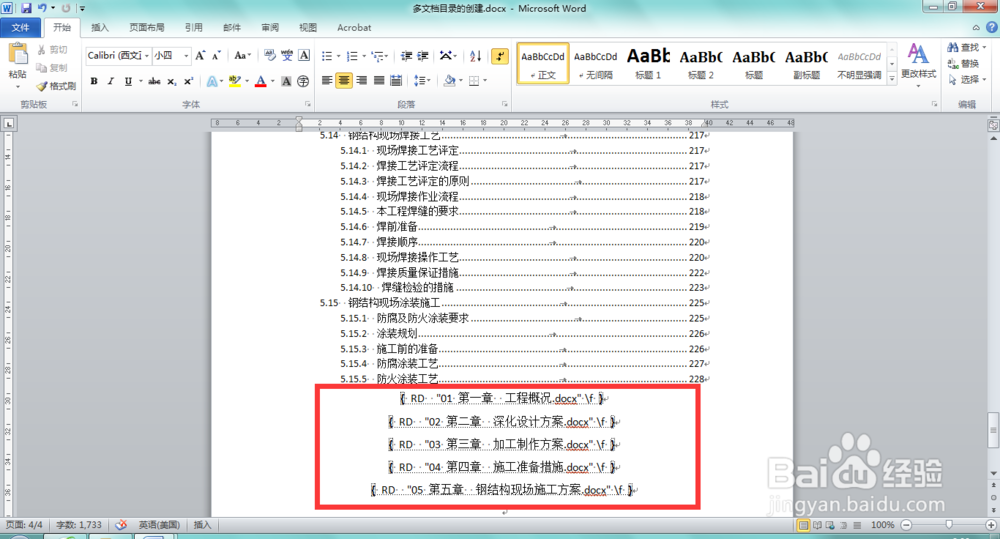The image size is (1000, 539).
Task: Click the character shading icon
Action: [x=286, y=81]
